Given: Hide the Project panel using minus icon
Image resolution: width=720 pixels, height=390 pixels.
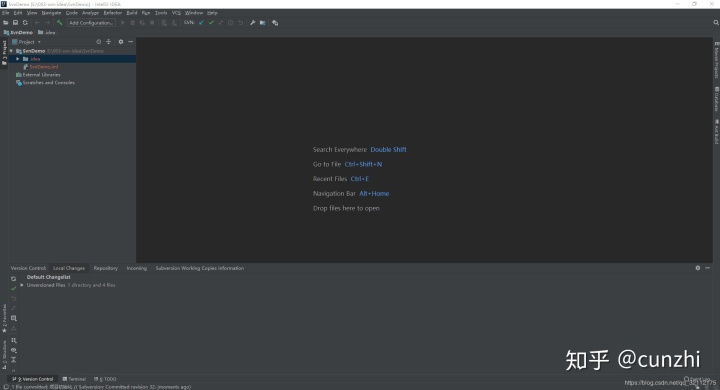Looking at the screenshot, I should [131, 42].
